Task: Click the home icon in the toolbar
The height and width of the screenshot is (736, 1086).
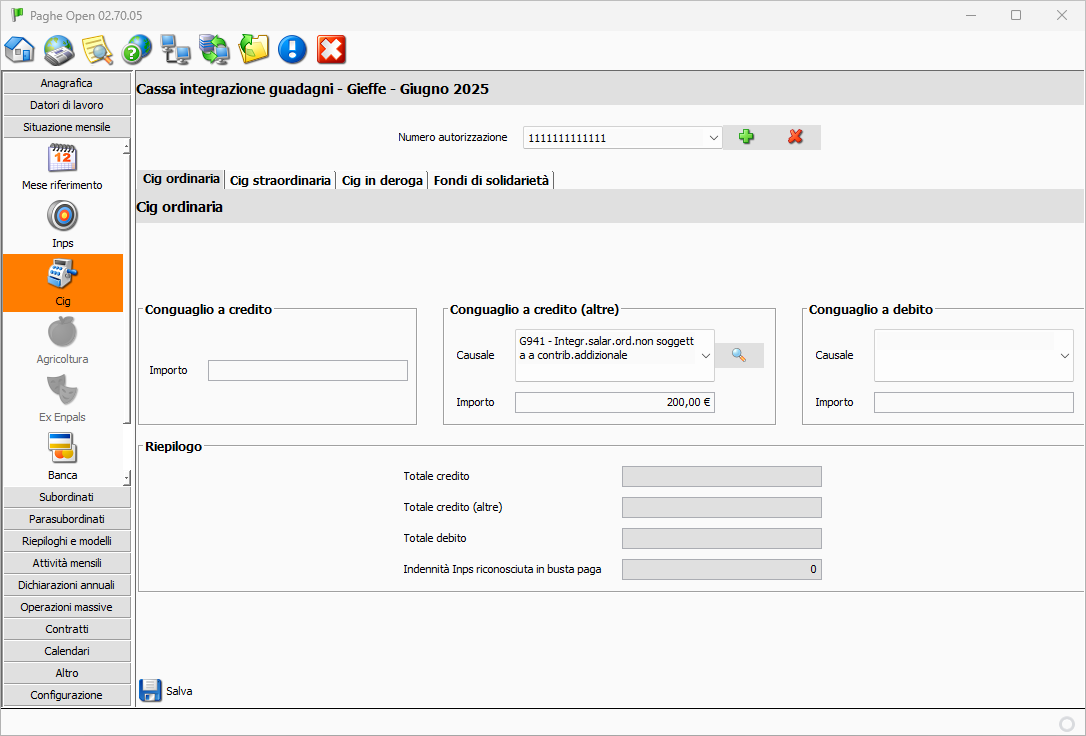Action: click(20, 49)
